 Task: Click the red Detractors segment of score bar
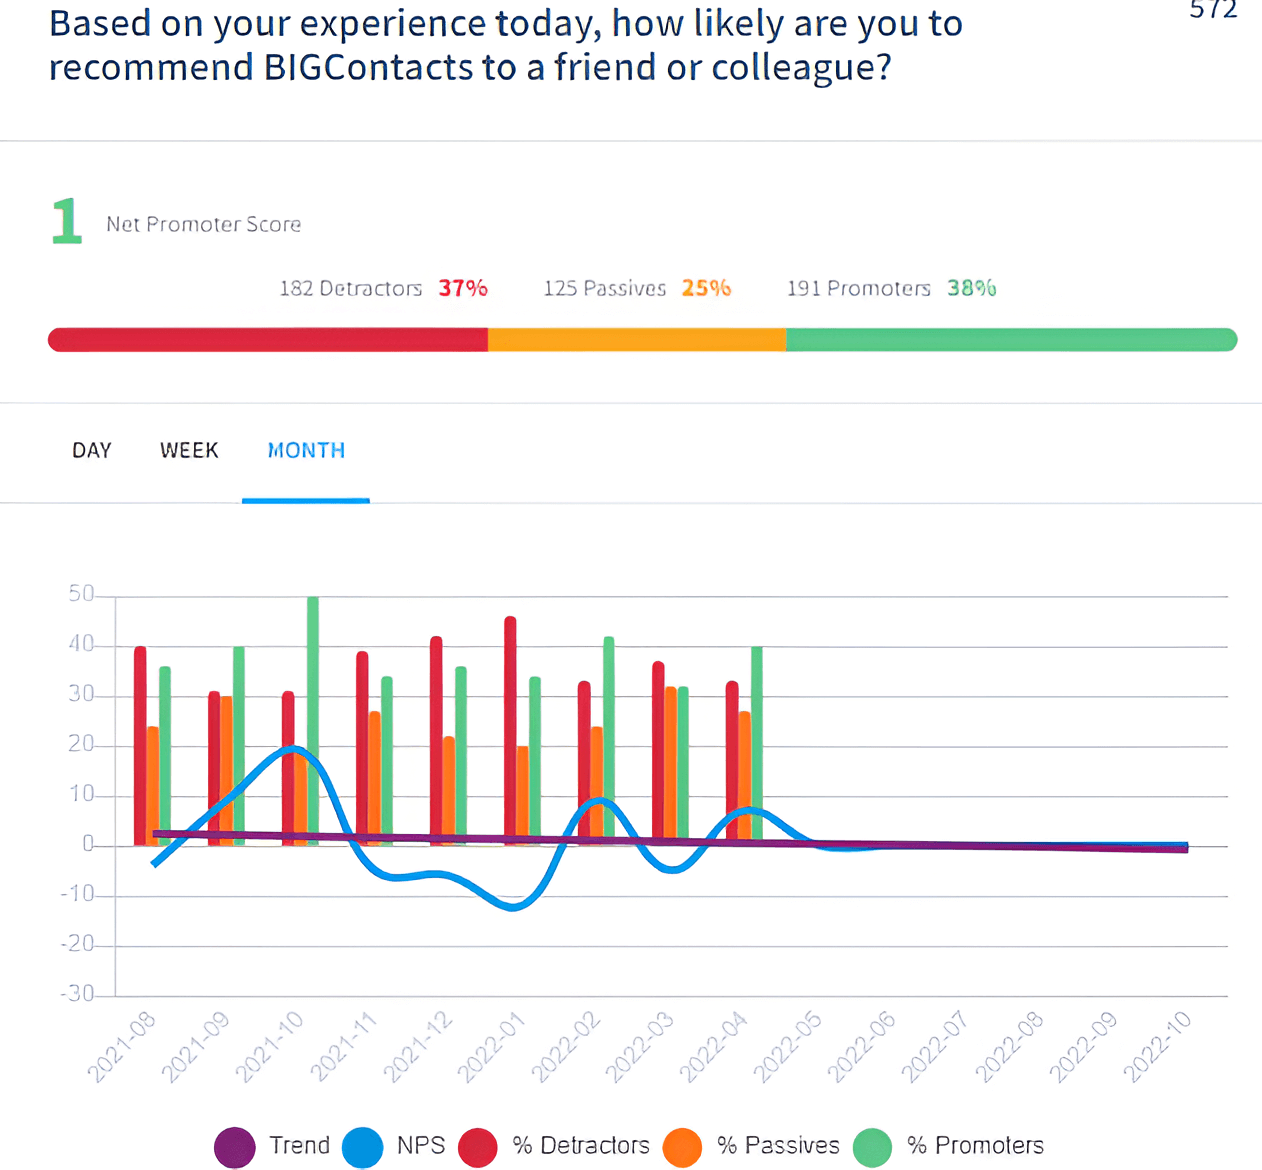click(x=268, y=340)
